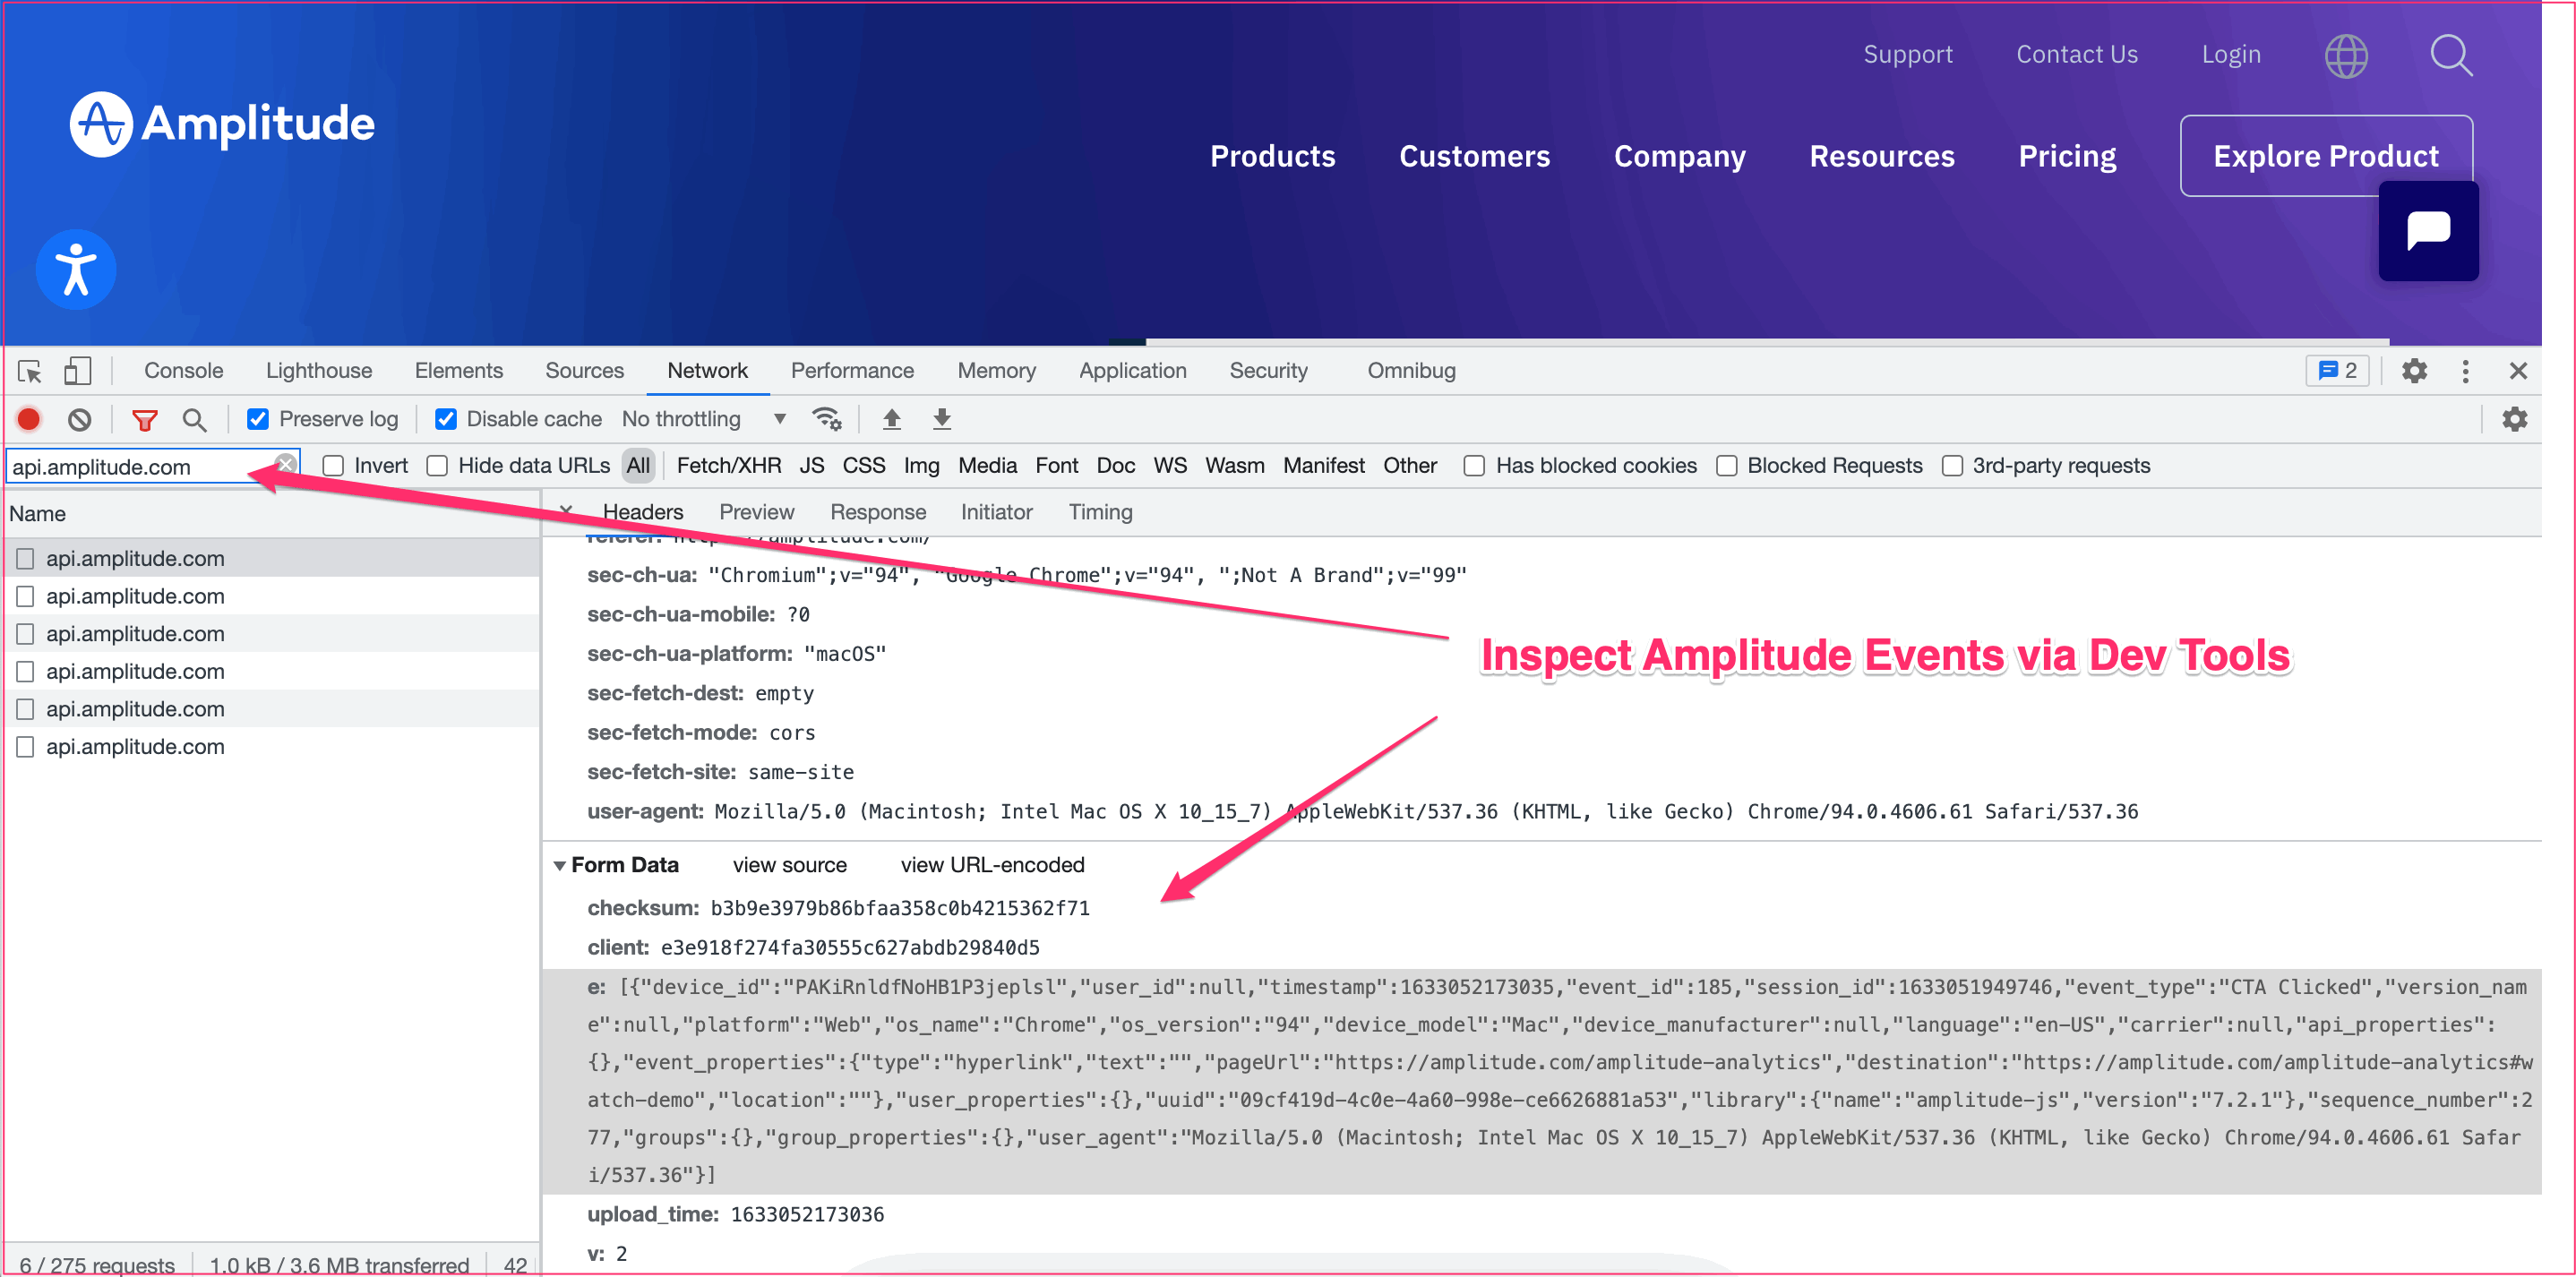2576x1277 pixels.
Task: Close the DevTools panel
Action: pyautogui.click(x=2518, y=371)
